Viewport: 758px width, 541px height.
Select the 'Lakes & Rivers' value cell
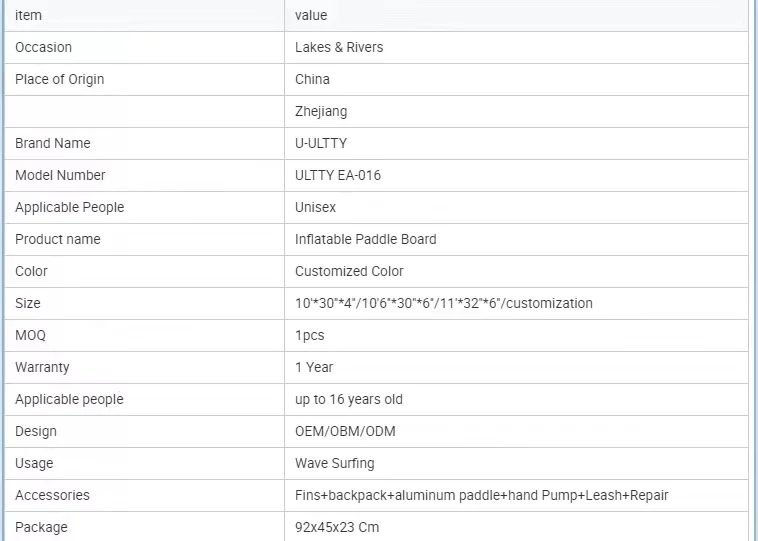(339, 47)
